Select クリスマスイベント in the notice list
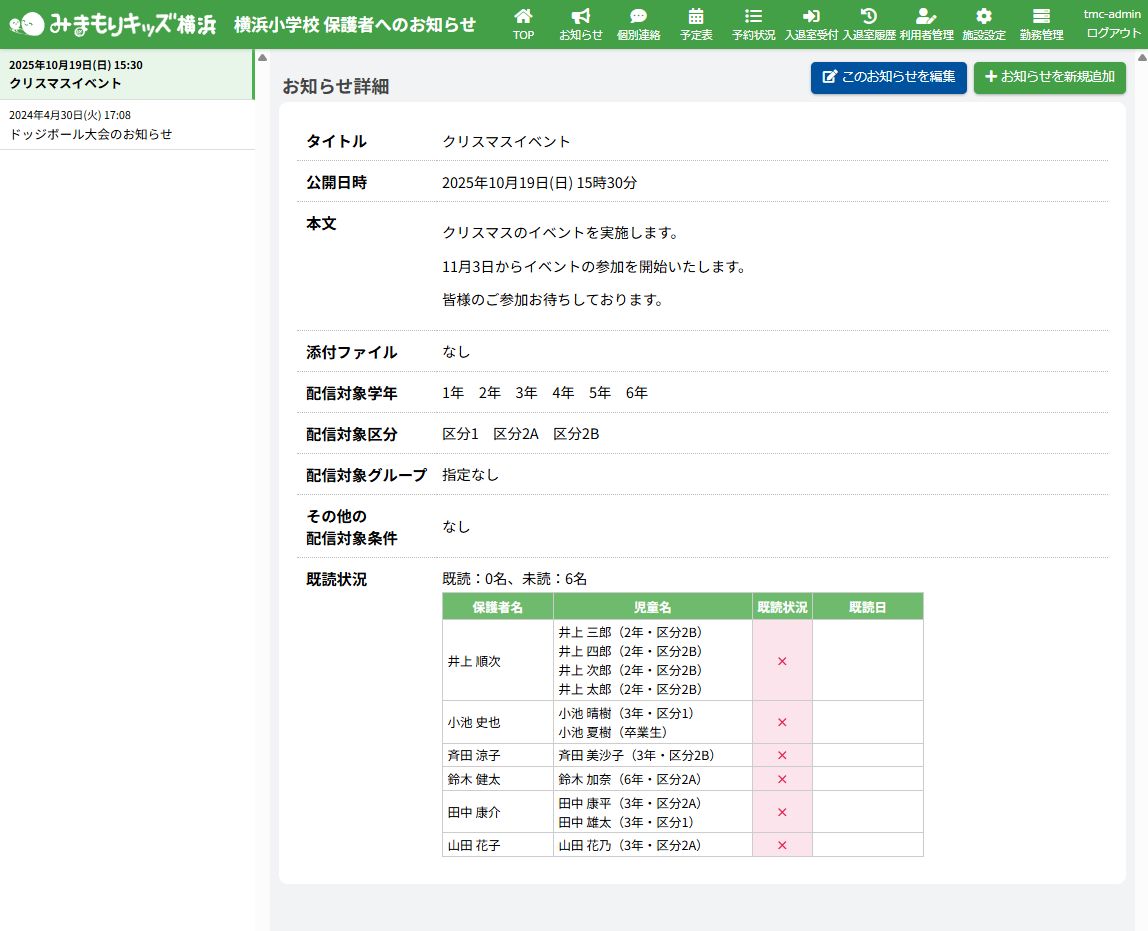Screen dimensions: 1148x931 (127, 74)
